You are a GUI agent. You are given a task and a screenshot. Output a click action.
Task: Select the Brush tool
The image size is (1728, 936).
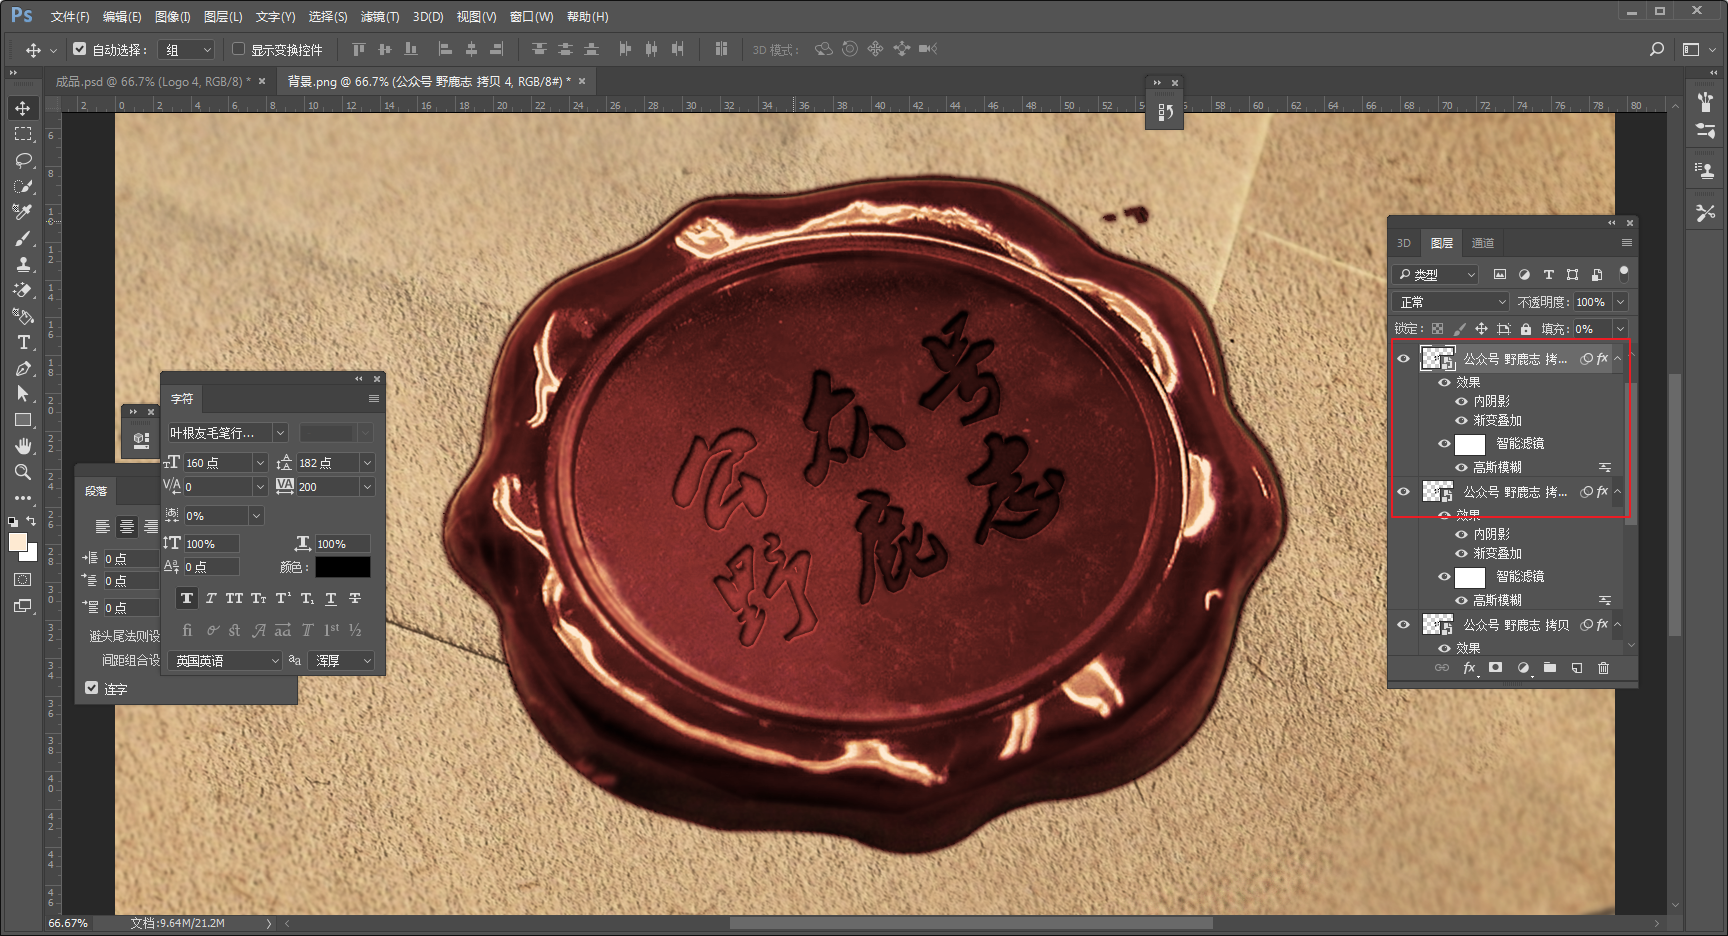point(23,239)
